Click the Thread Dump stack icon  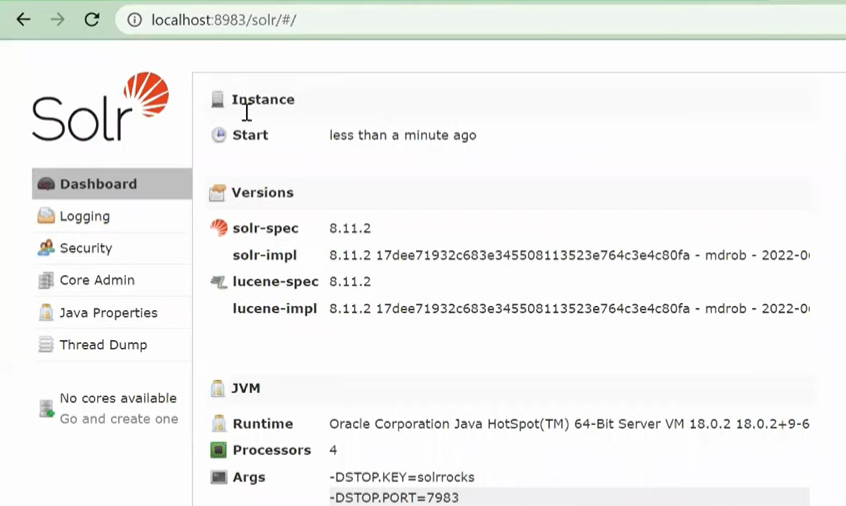[x=46, y=344]
